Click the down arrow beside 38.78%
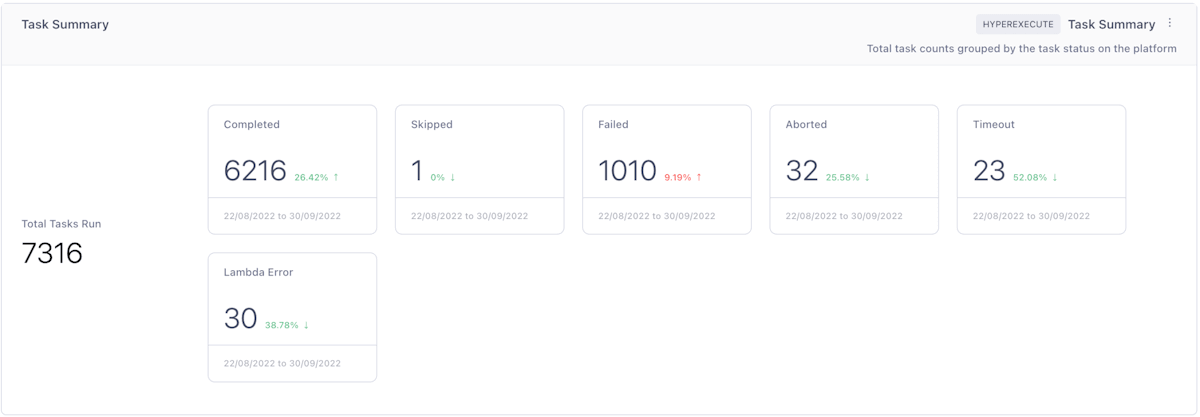This screenshot has width=1200, height=417. pos(306,325)
